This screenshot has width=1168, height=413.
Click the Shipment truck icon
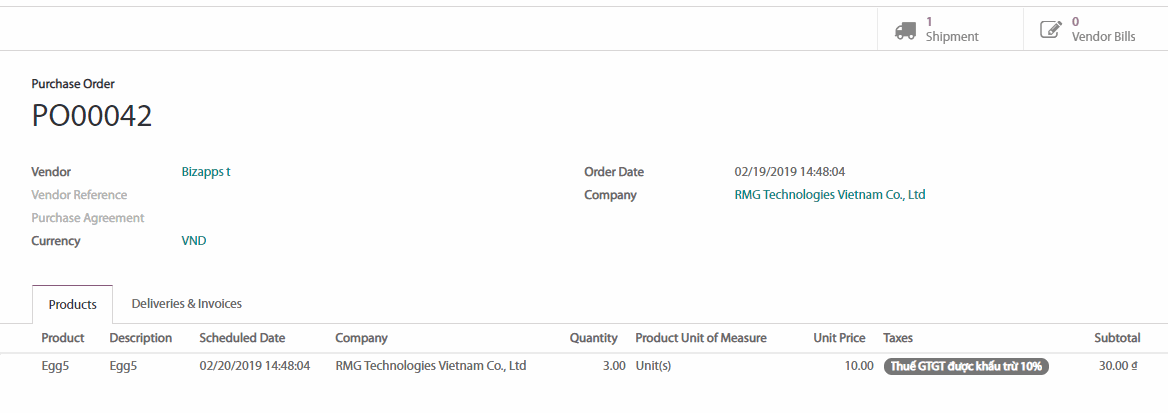click(x=905, y=30)
